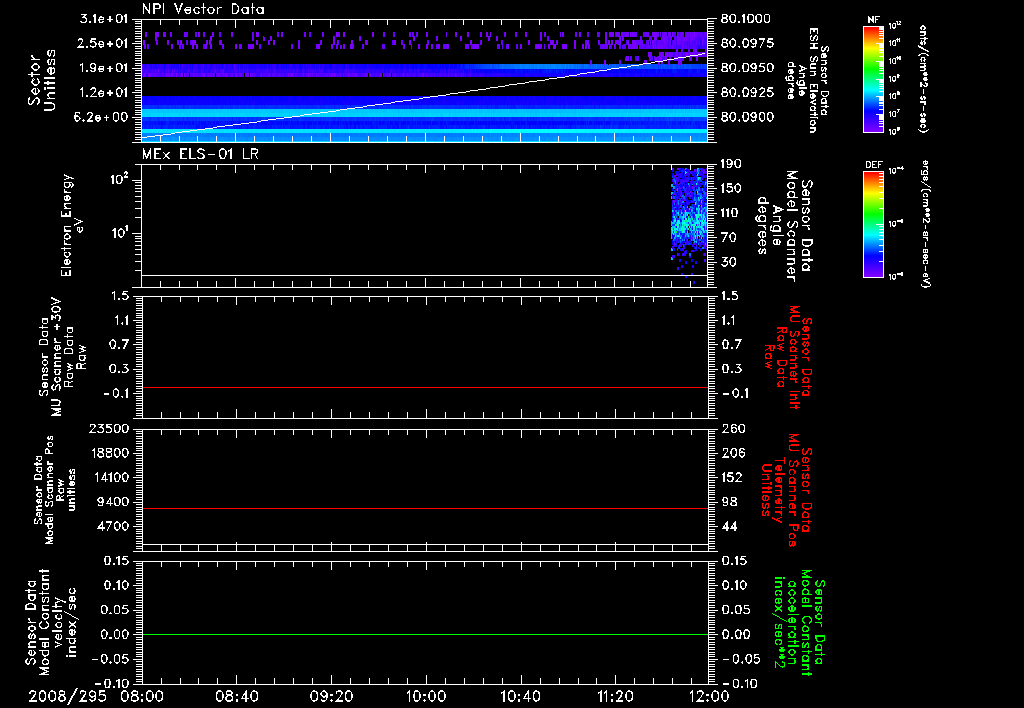Viewport: 1024px width, 708px height.
Task: Click the "Electron Energy eV" axis label
Action: click(71, 225)
